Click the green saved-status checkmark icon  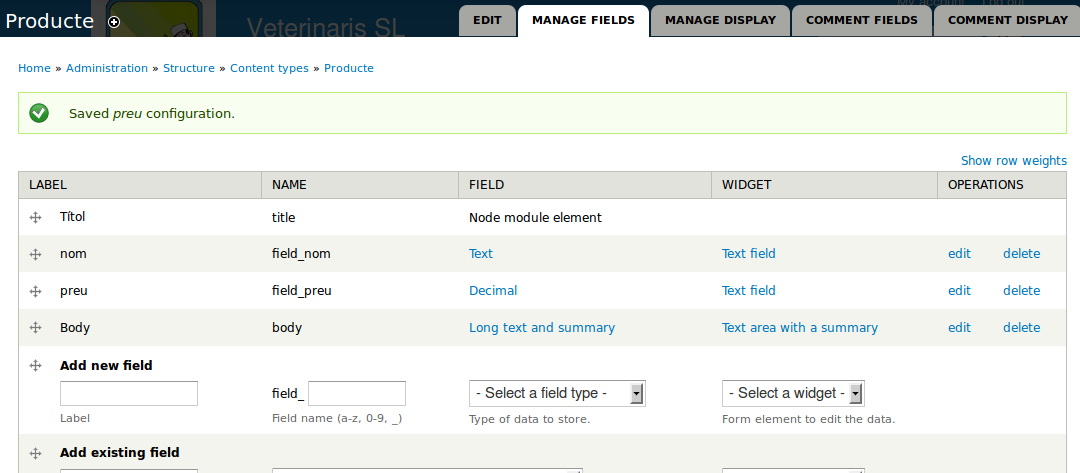point(39,113)
